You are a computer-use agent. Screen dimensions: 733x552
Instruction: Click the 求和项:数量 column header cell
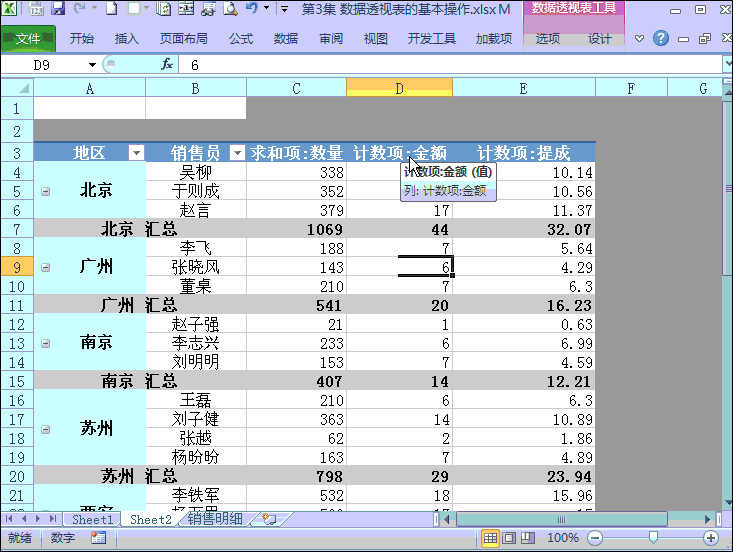pos(296,152)
